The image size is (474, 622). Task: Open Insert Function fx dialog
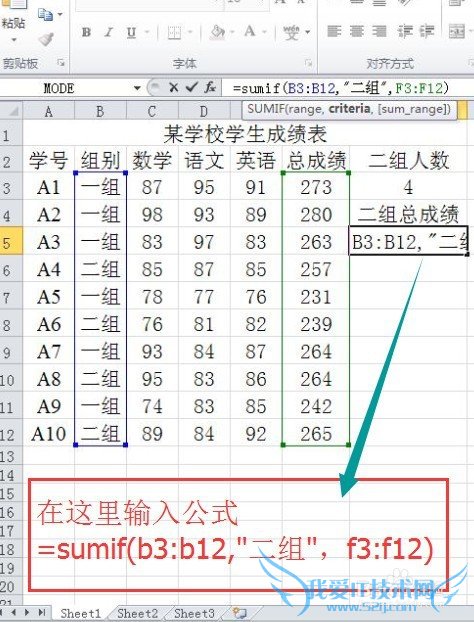click(x=210, y=87)
